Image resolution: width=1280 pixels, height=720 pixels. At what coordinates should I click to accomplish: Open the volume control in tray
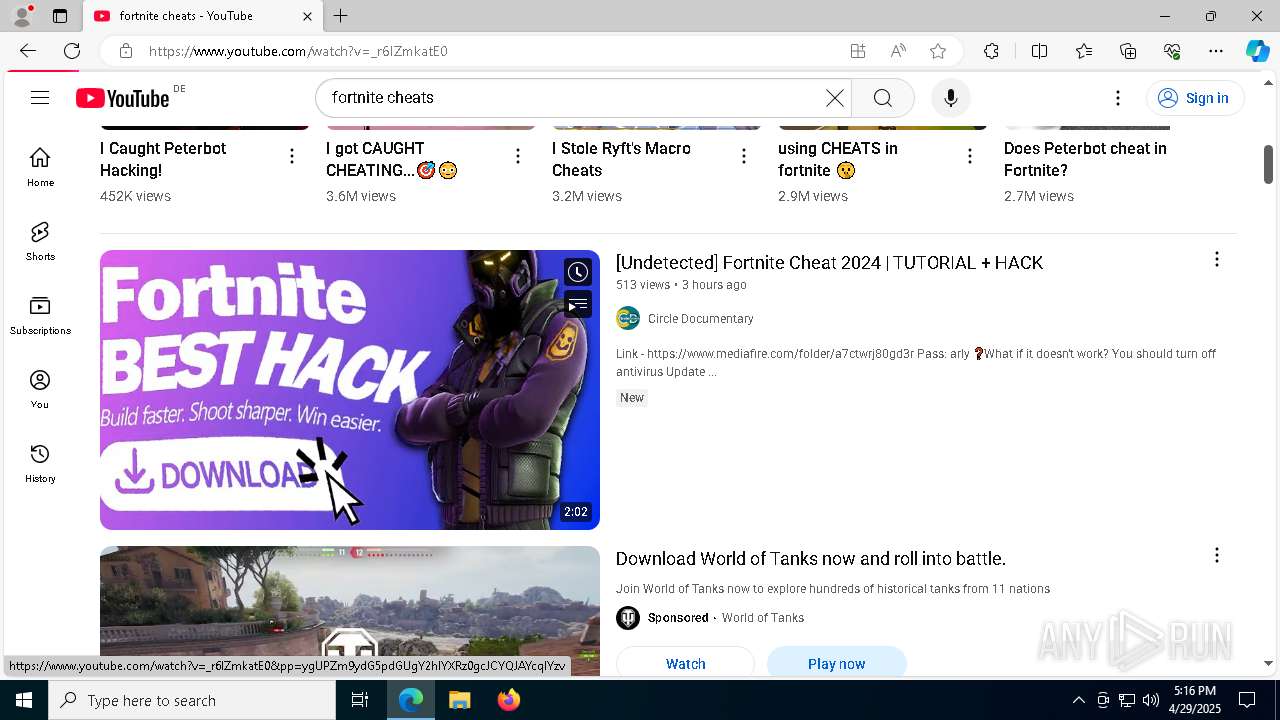click(x=1150, y=700)
